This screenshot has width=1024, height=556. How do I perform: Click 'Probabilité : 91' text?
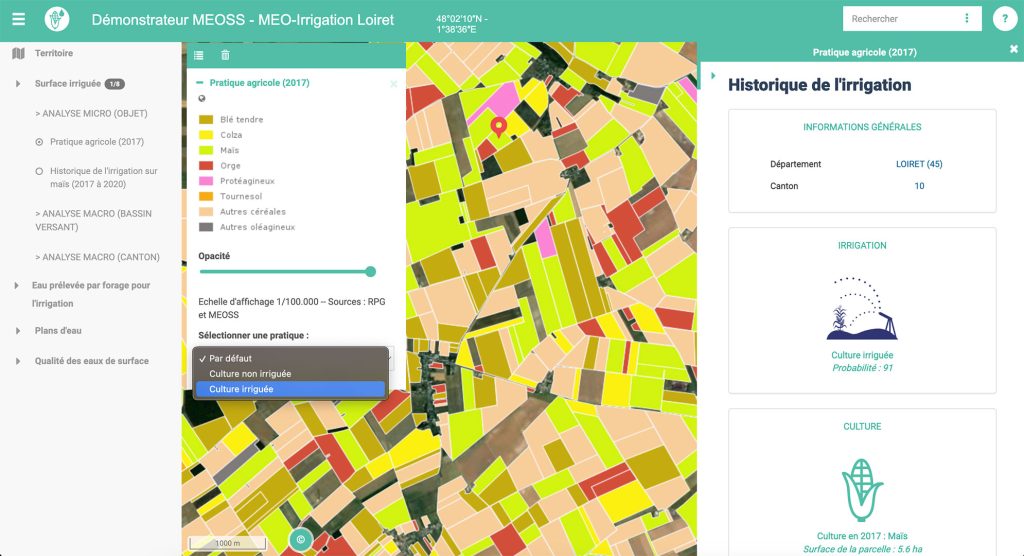tap(862, 368)
